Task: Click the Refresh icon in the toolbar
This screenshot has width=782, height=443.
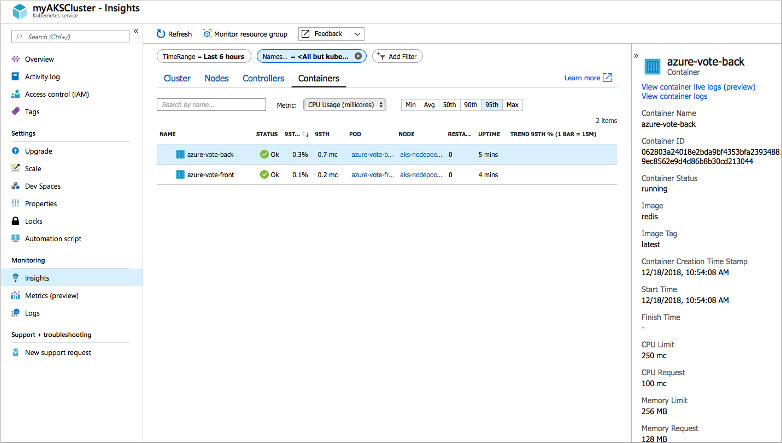Action: point(161,34)
